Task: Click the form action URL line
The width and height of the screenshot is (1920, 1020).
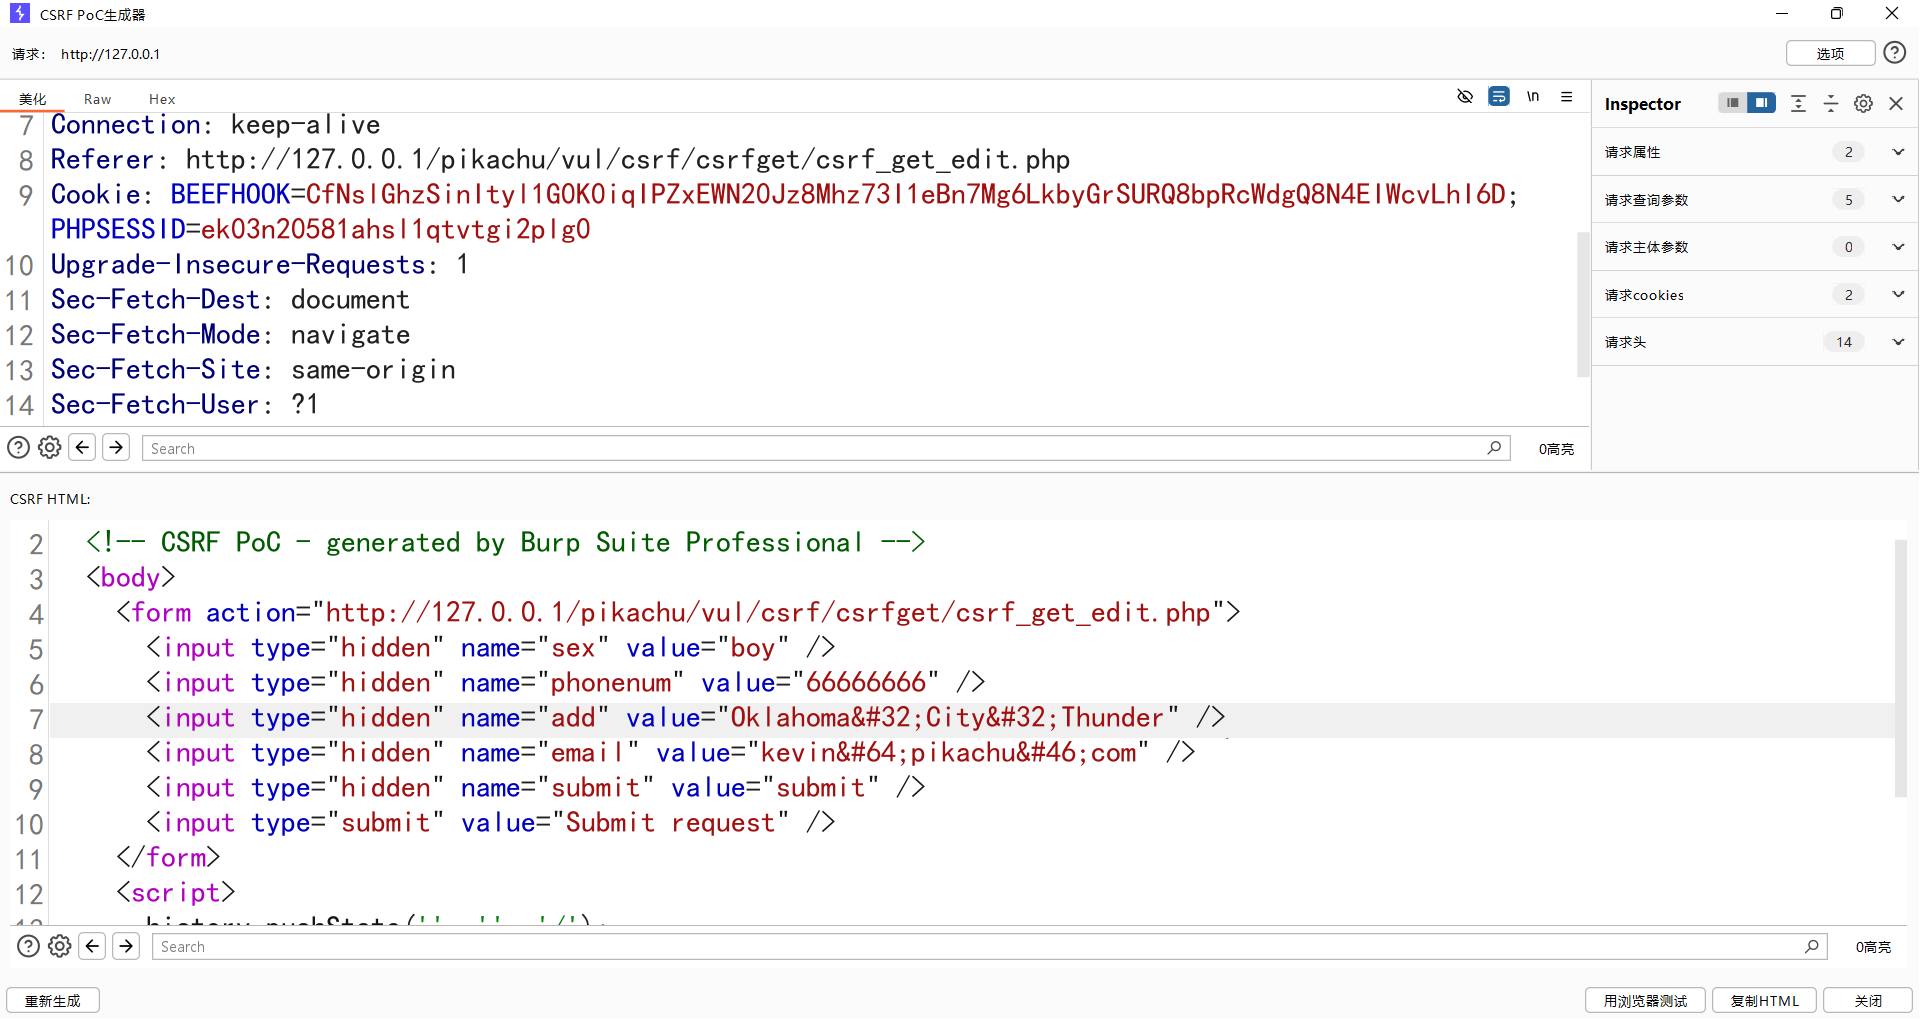Action: [678, 613]
